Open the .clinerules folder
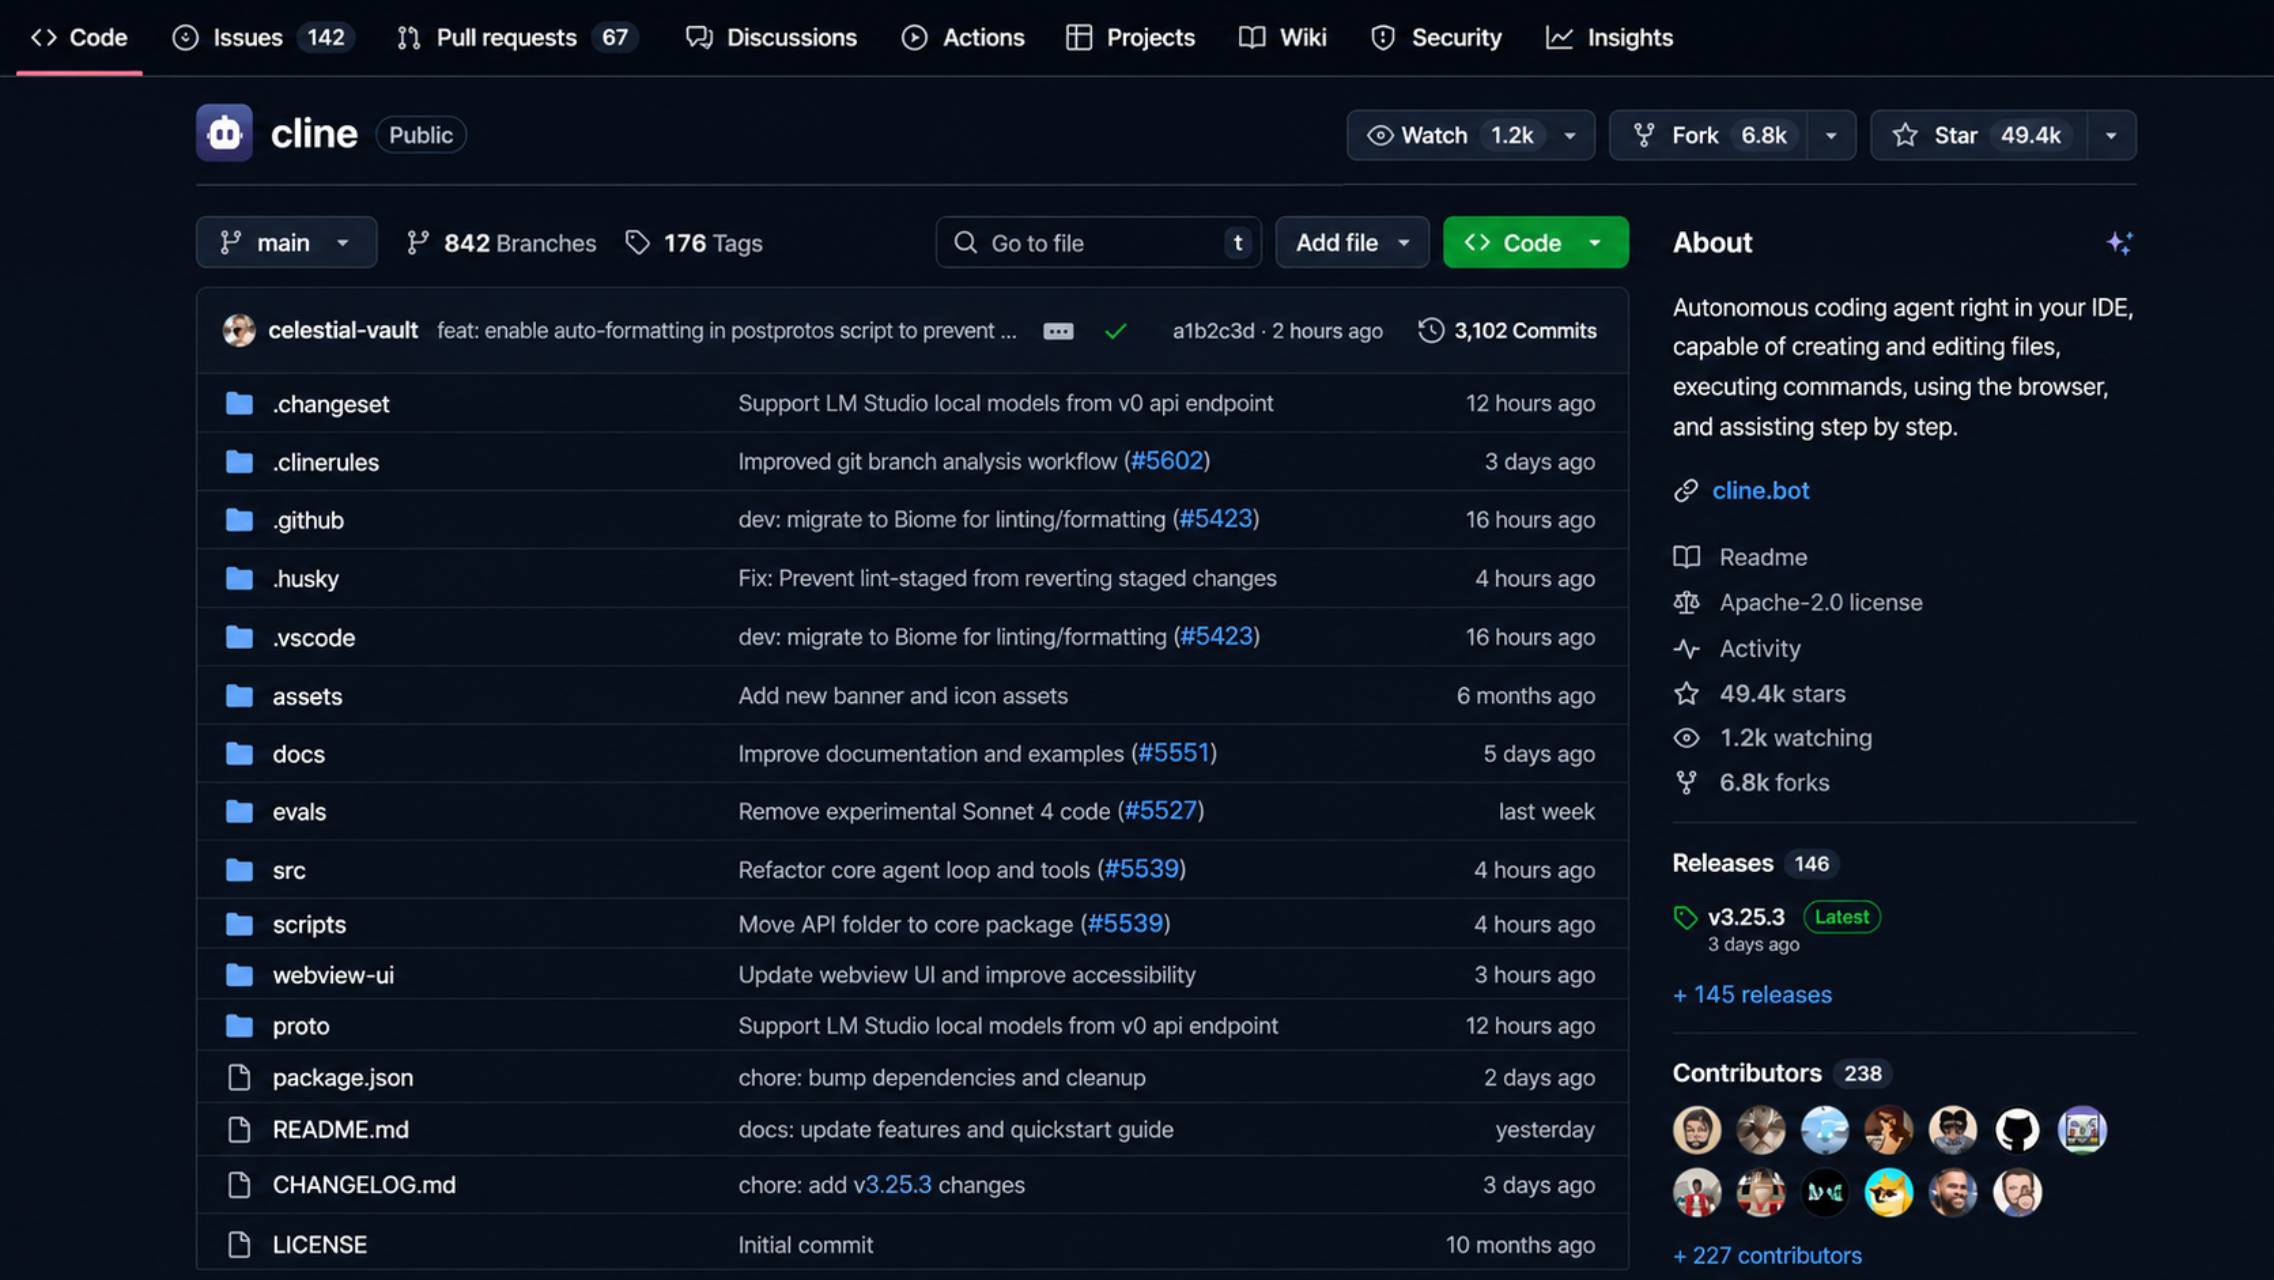 326,462
